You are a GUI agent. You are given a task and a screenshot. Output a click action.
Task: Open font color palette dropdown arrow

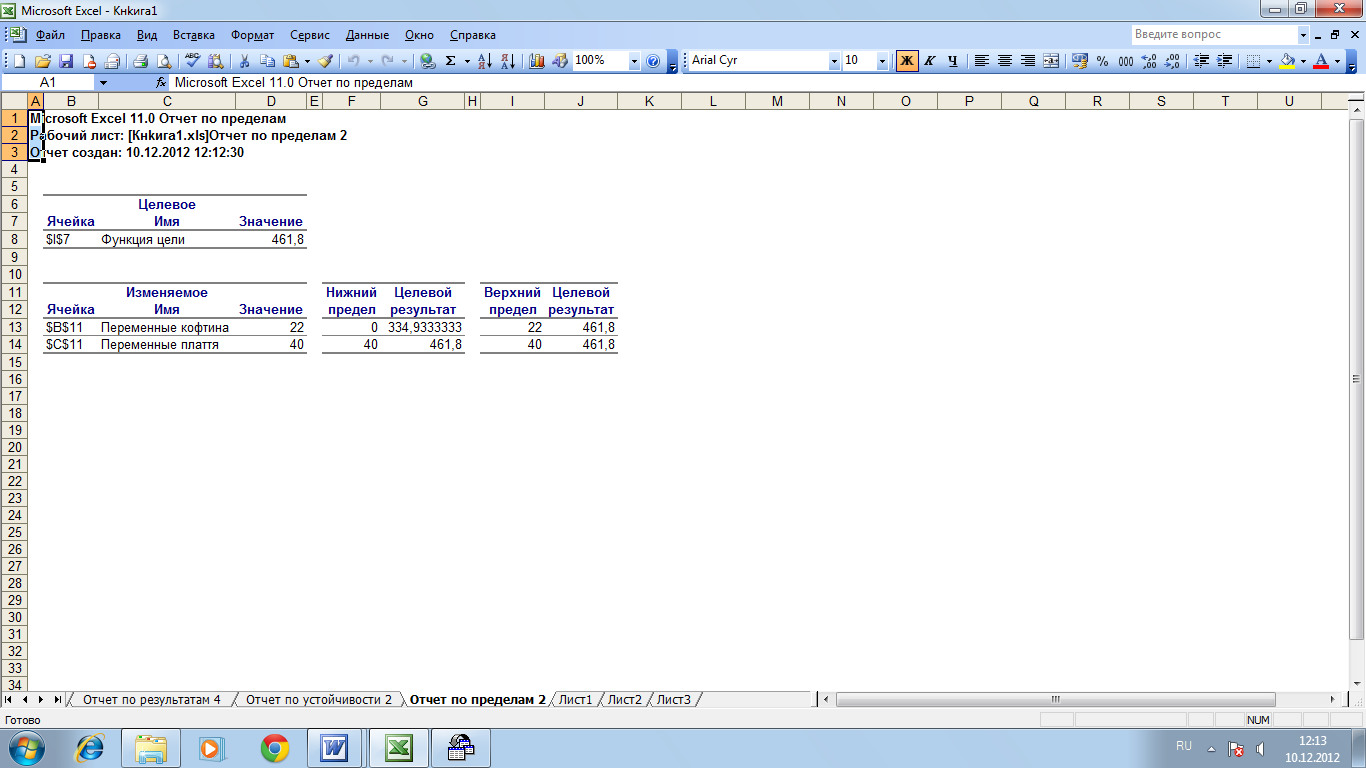[x=1337, y=61]
